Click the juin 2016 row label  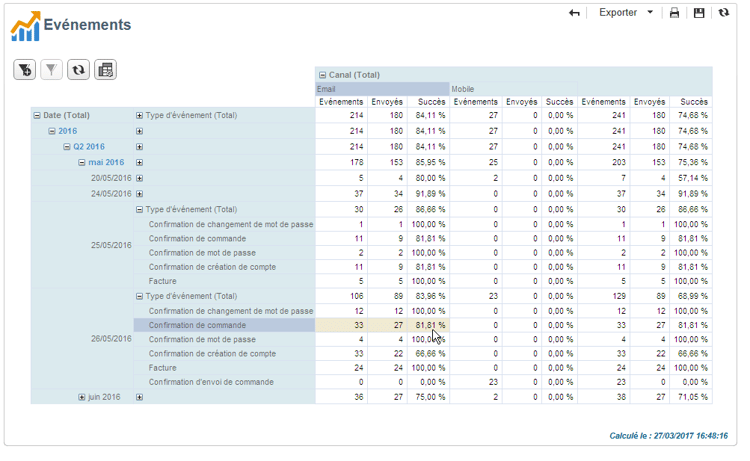[x=104, y=397]
